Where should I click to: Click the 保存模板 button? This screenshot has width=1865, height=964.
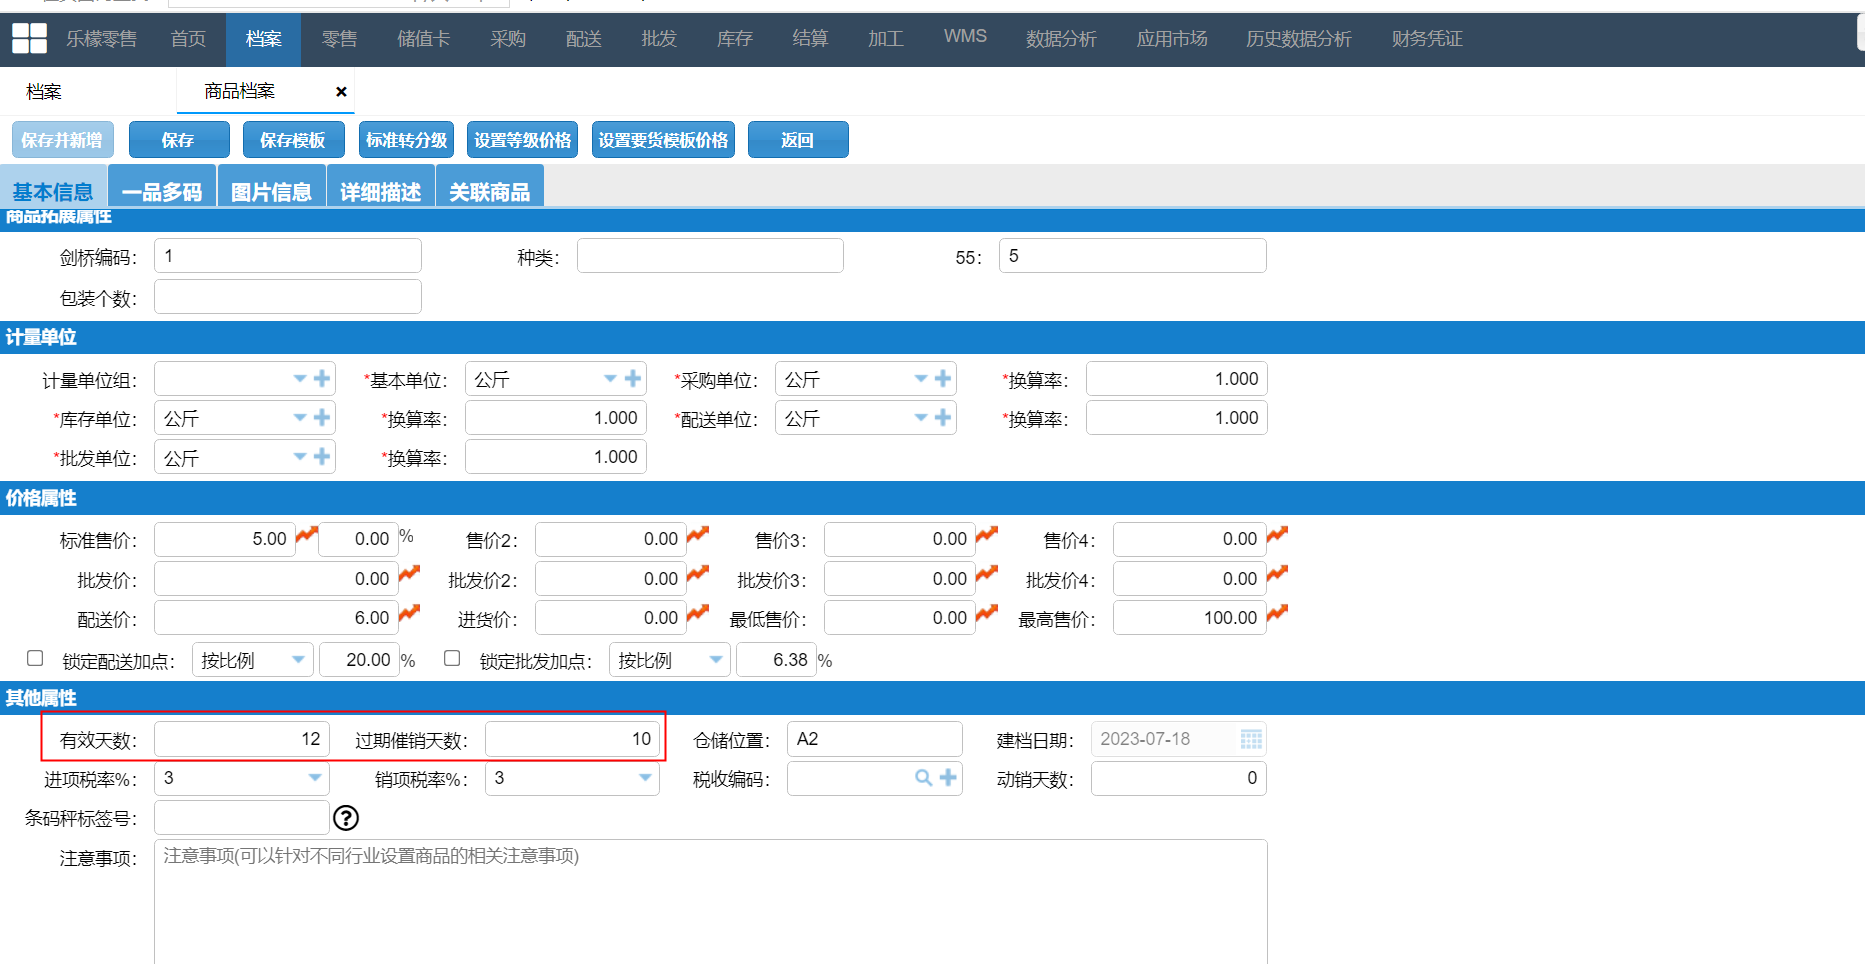point(294,140)
